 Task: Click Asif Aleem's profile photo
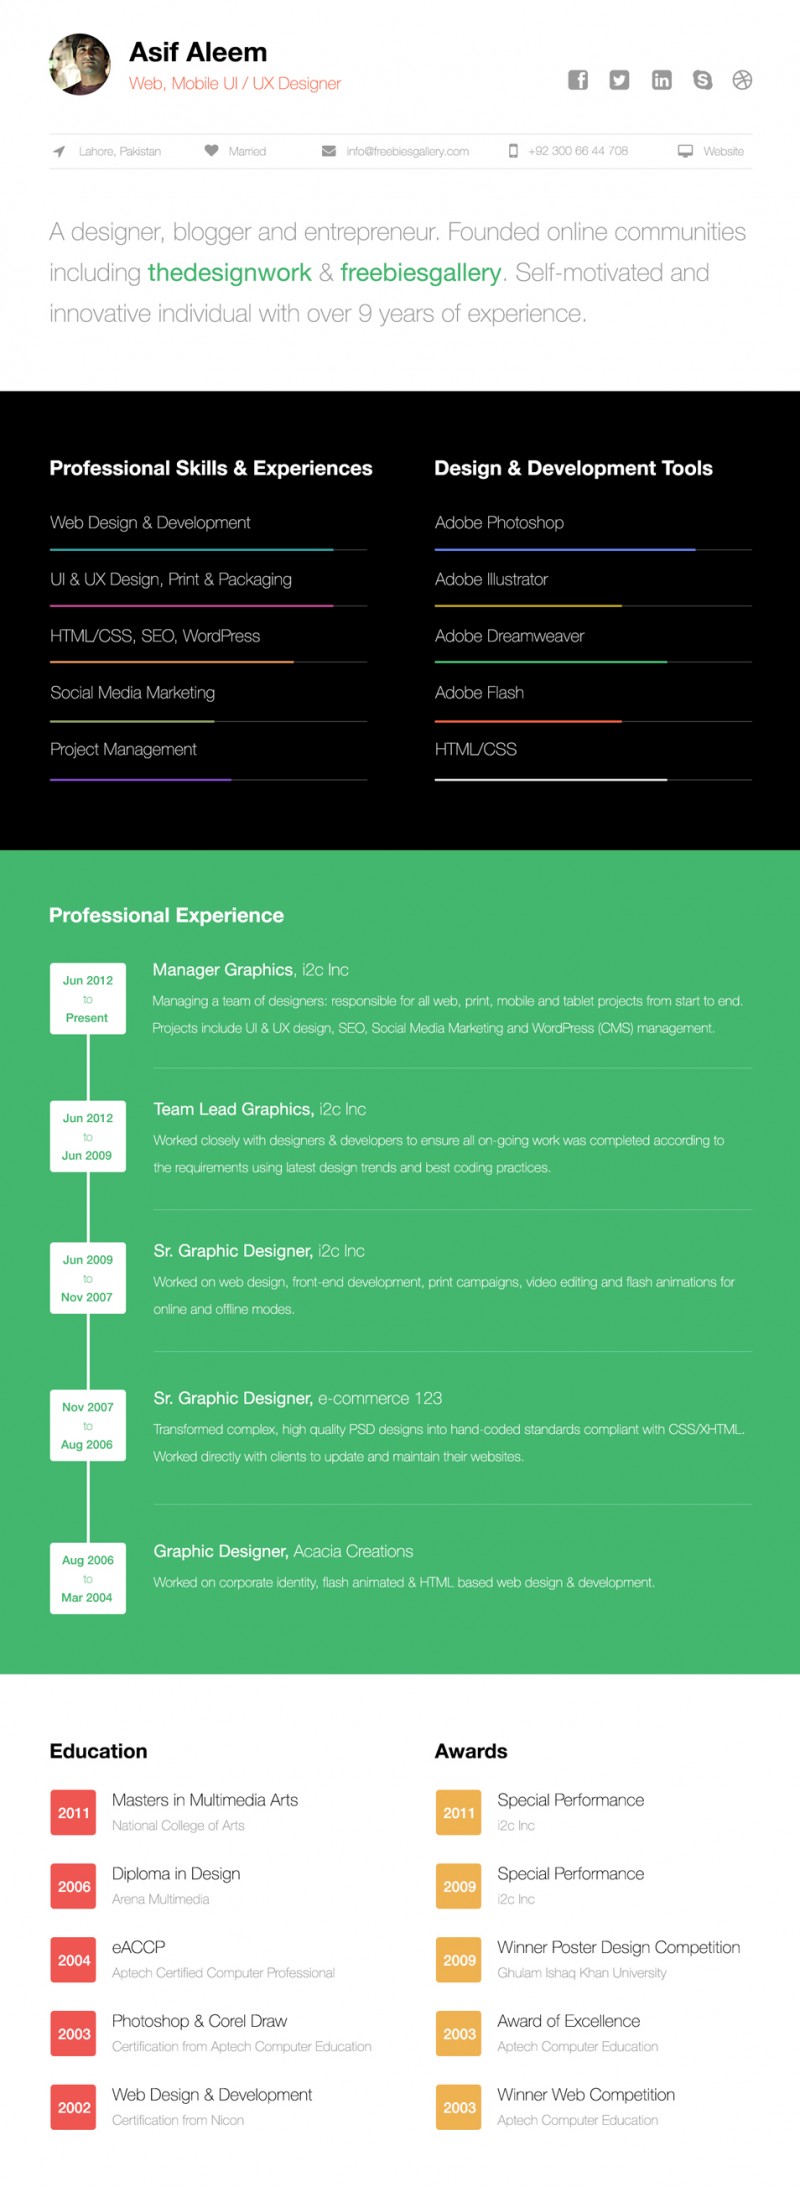[x=80, y=65]
